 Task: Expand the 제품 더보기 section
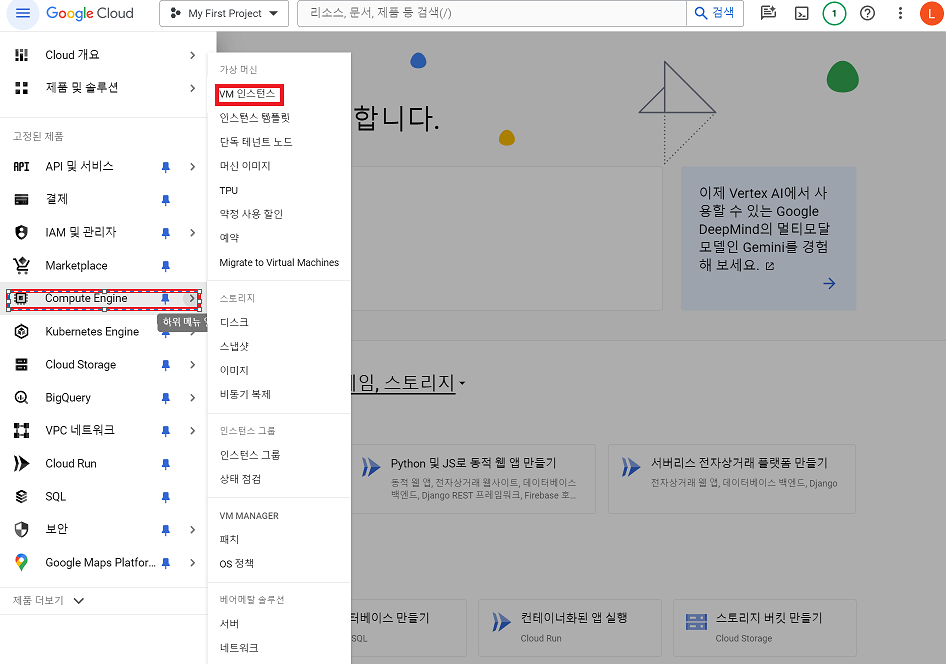(x=48, y=601)
